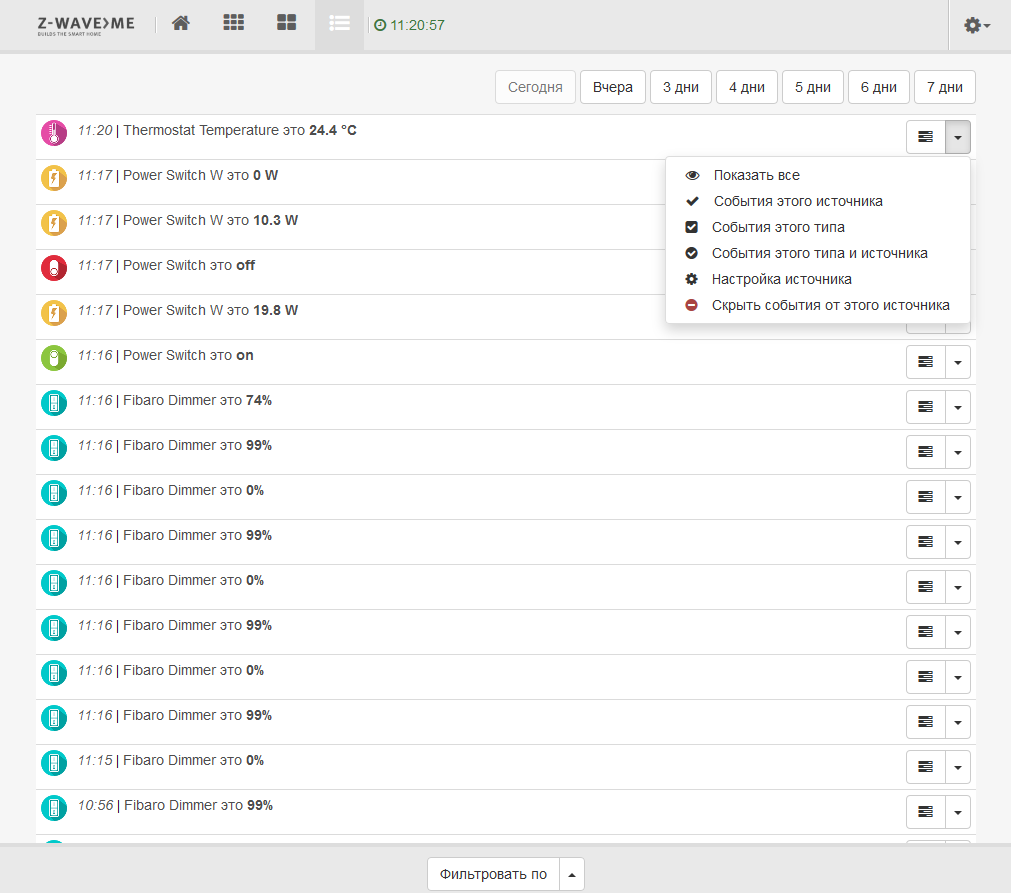The height and width of the screenshot is (893, 1011).
Task: Expand dropdown arrow on Power Switch on row
Action: 958,362
